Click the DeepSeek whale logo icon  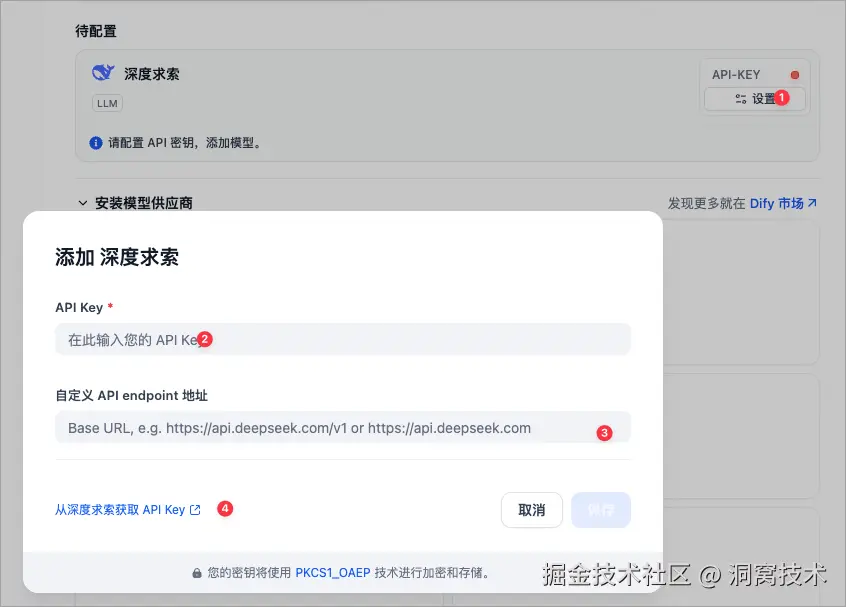click(x=103, y=72)
